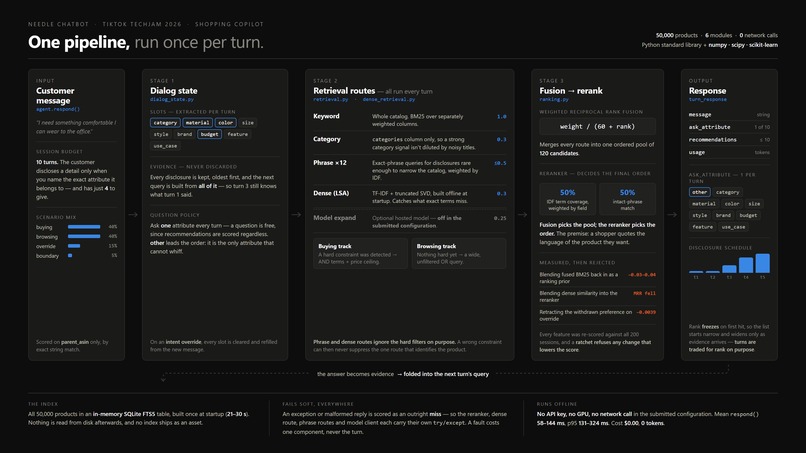Click the Browsing track card
806x453 pixels.
(x=459, y=253)
